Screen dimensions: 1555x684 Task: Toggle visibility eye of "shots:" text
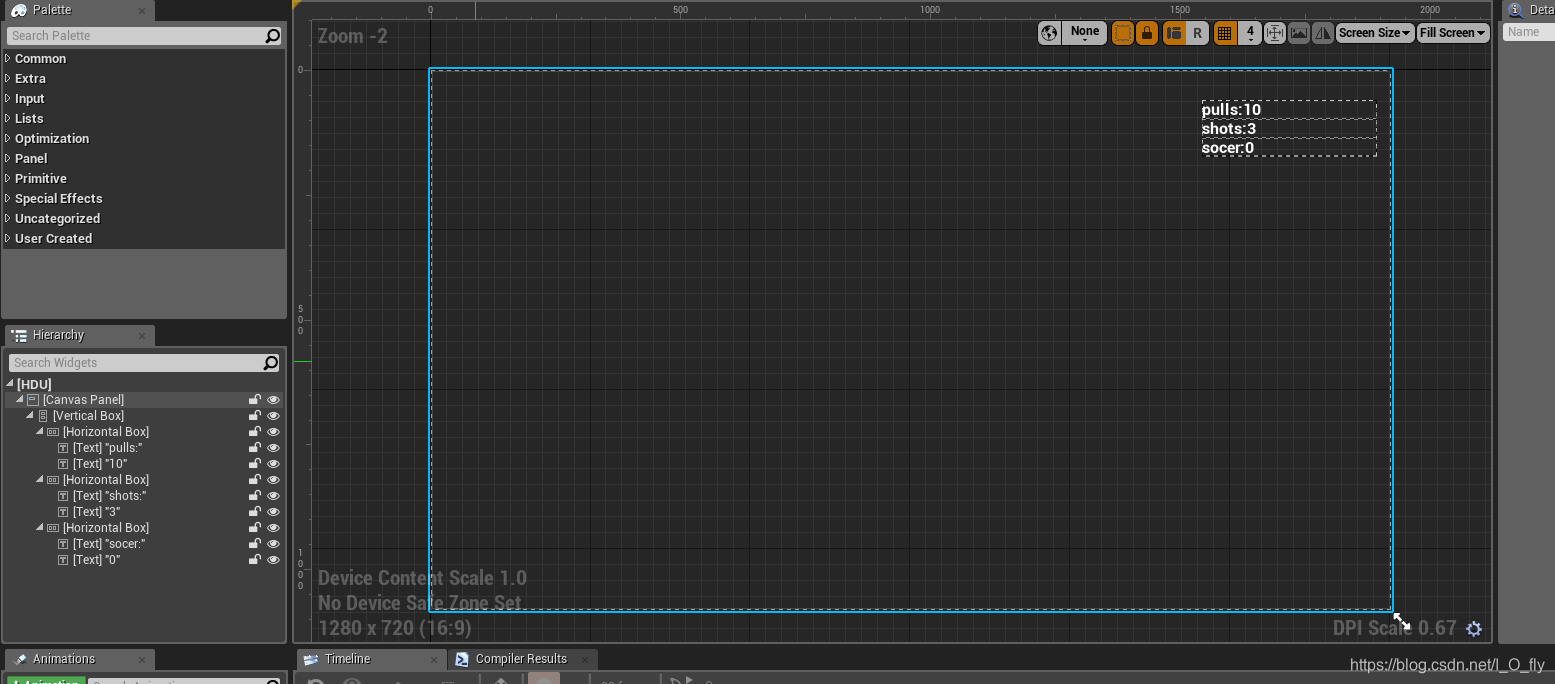coord(273,496)
